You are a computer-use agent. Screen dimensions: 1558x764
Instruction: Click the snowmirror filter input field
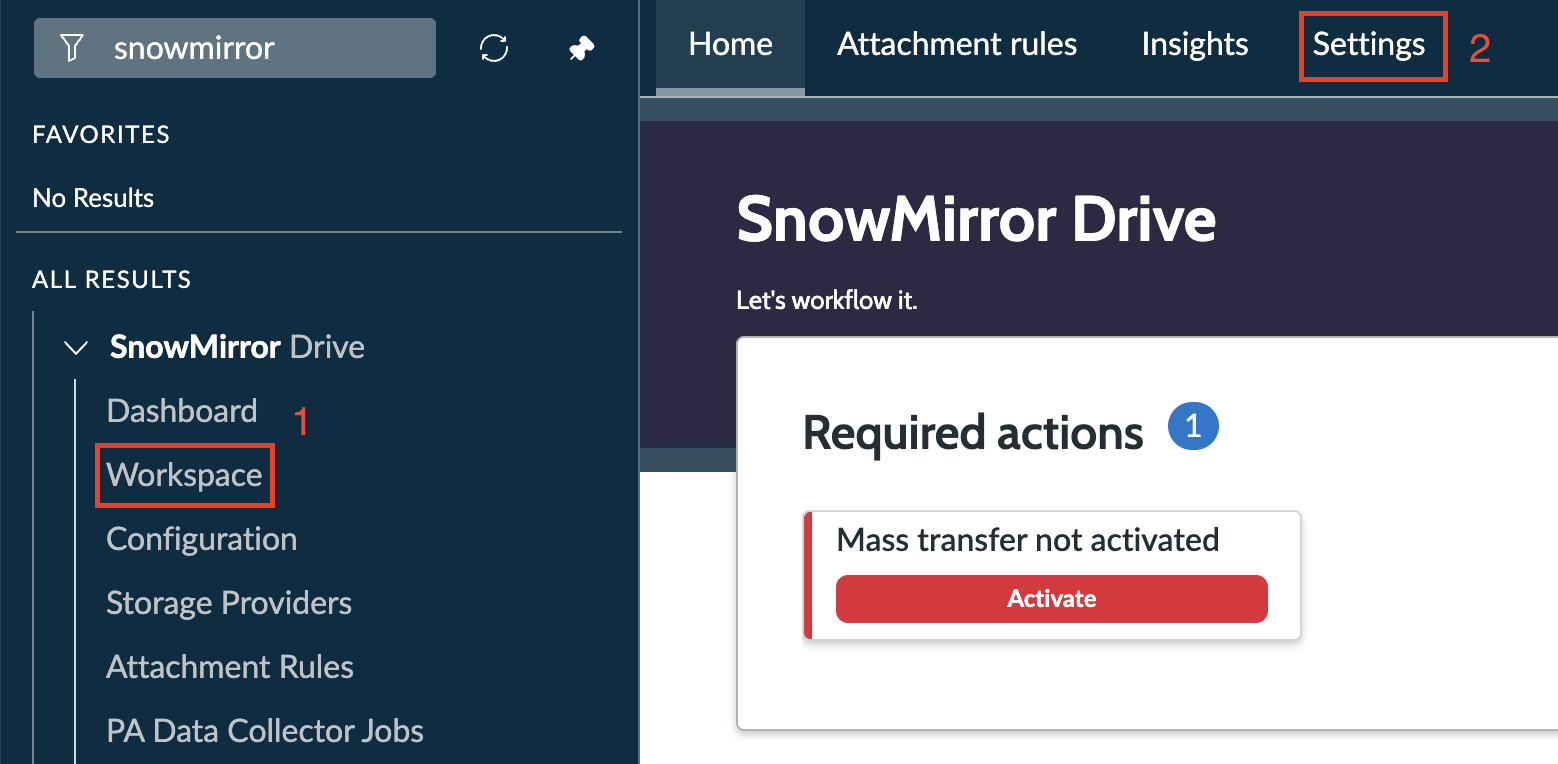(x=235, y=48)
